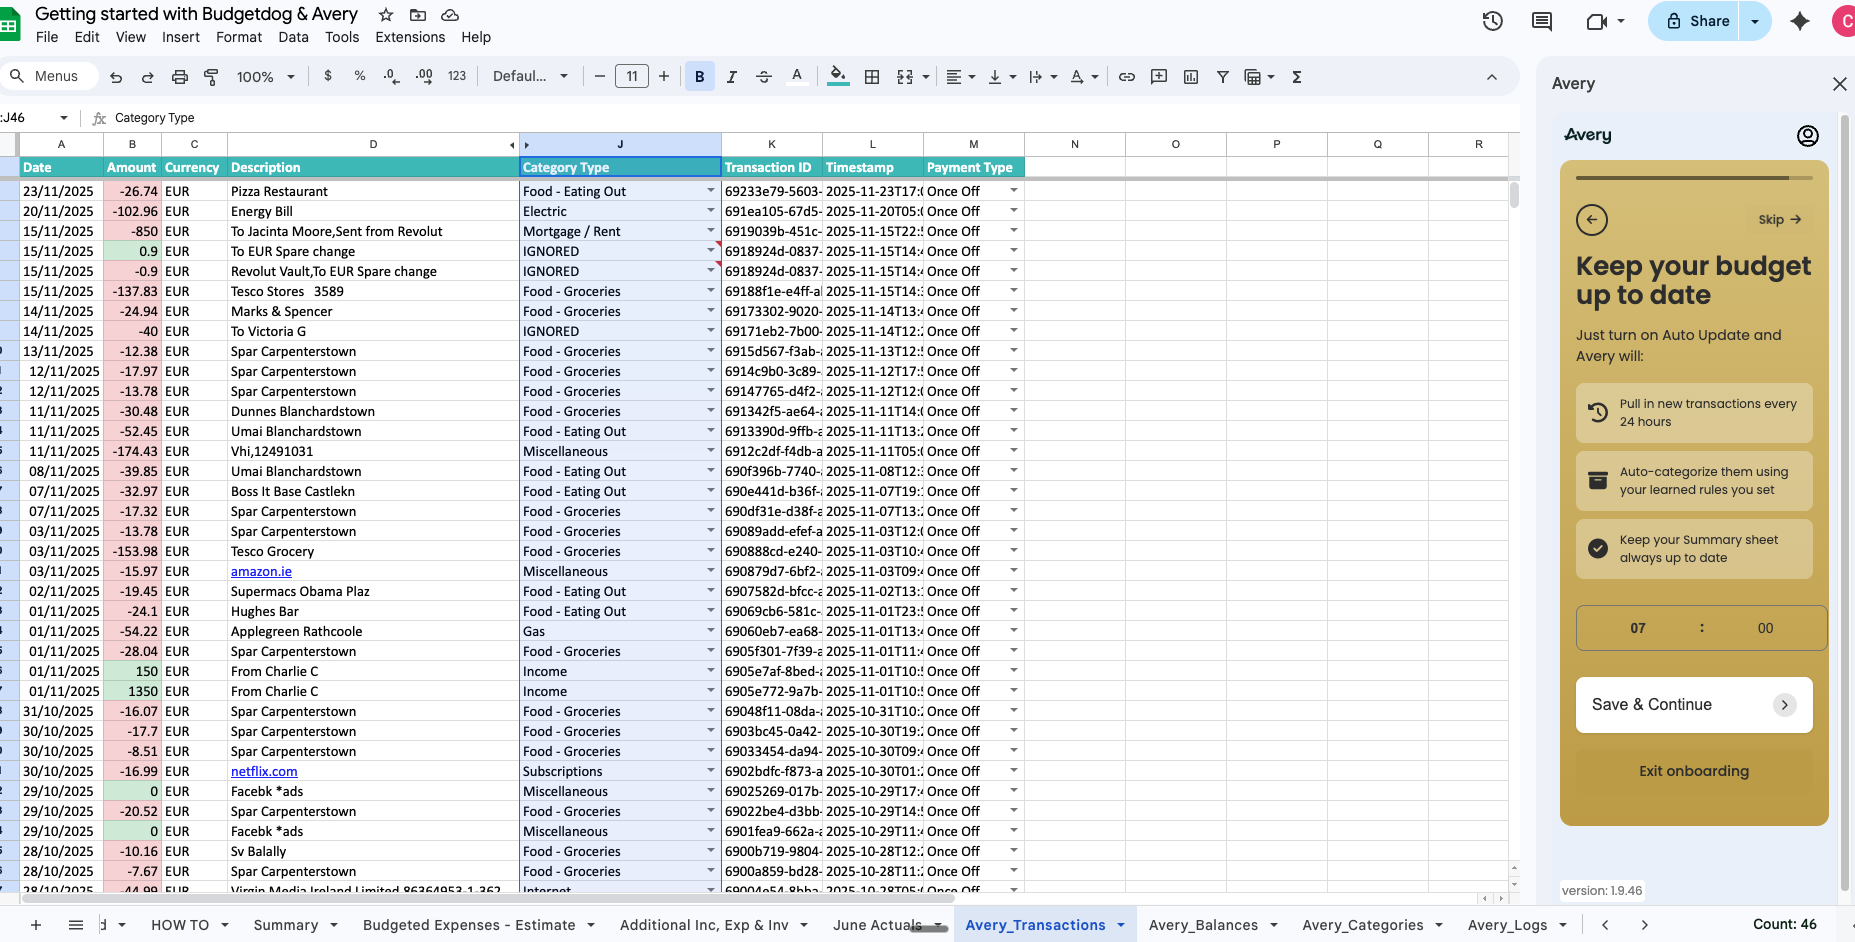Image resolution: width=1855 pixels, height=942 pixels.
Task: Click the Print icon
Action: tap(180, 77)
